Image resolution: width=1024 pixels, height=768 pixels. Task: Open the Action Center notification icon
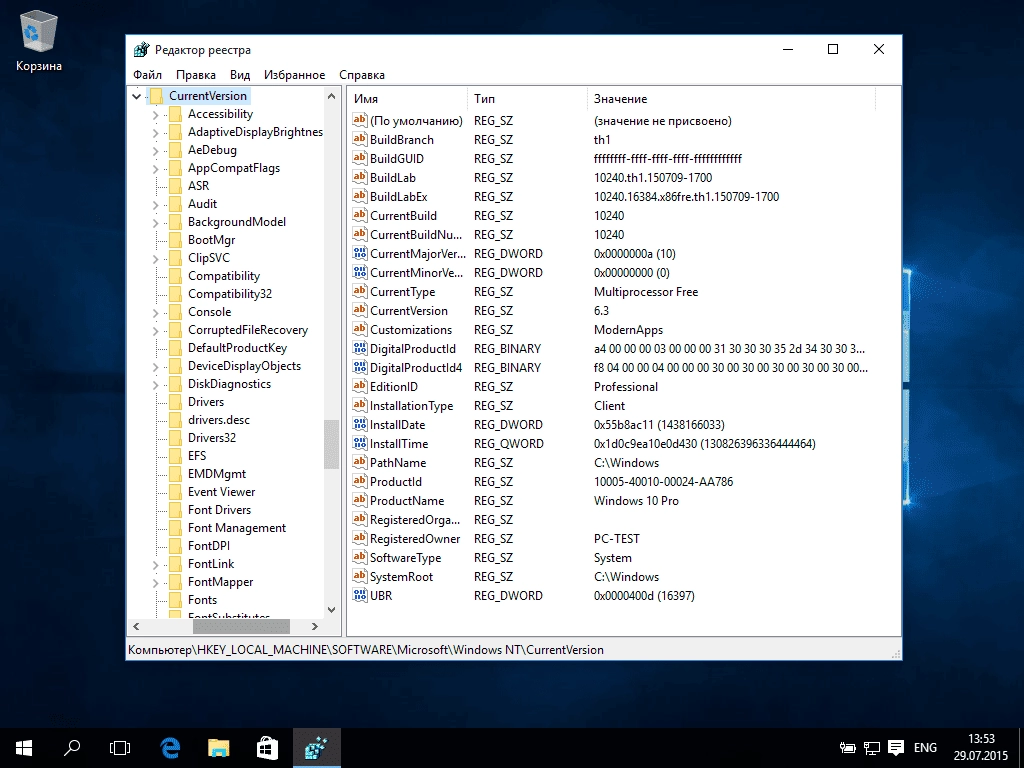[896, 748]
